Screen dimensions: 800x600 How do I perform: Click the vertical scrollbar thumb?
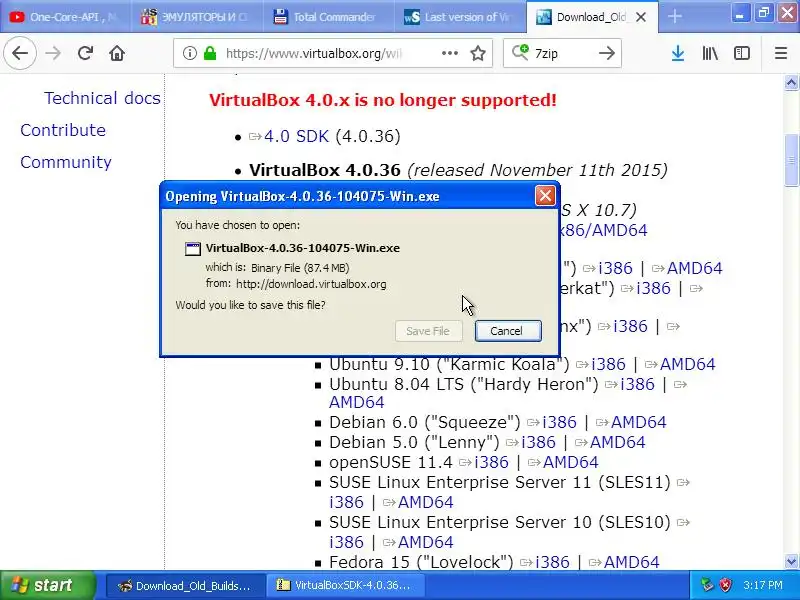(x=791, y=160)
